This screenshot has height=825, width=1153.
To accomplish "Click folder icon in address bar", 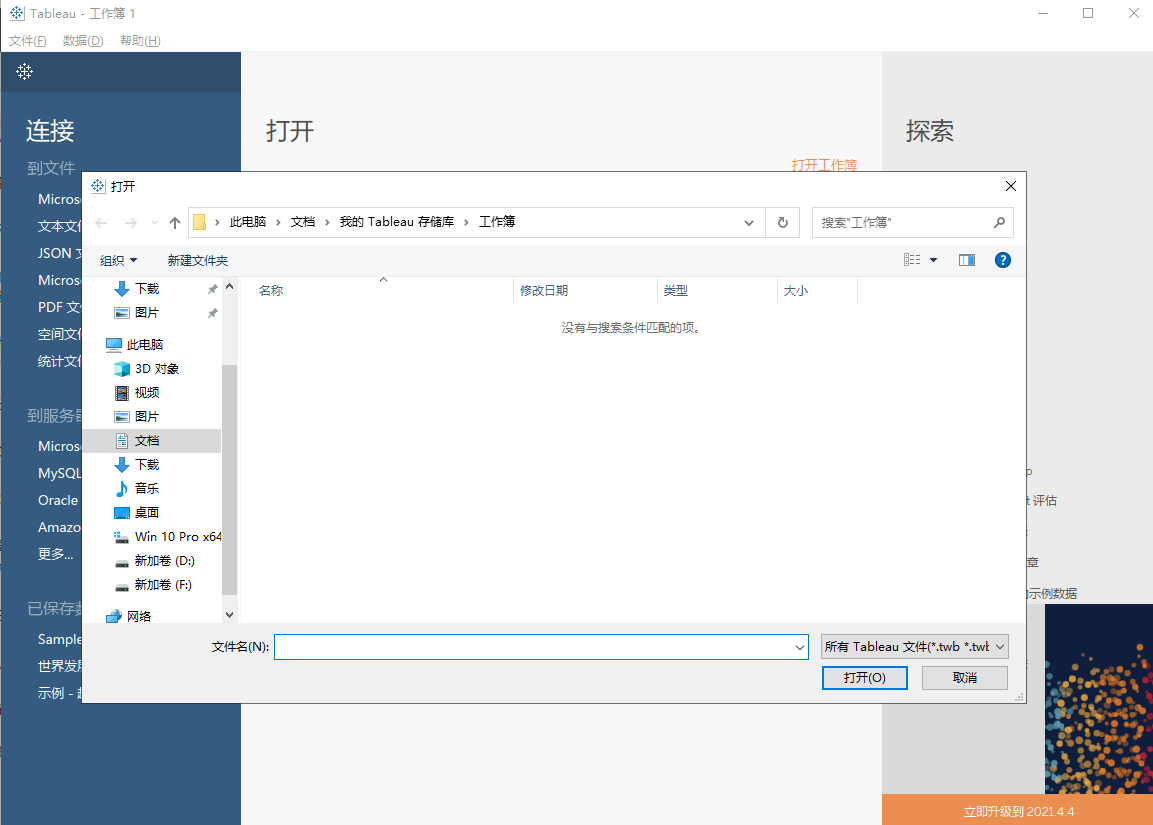I will pyautogui.click(x=199, y=222).
